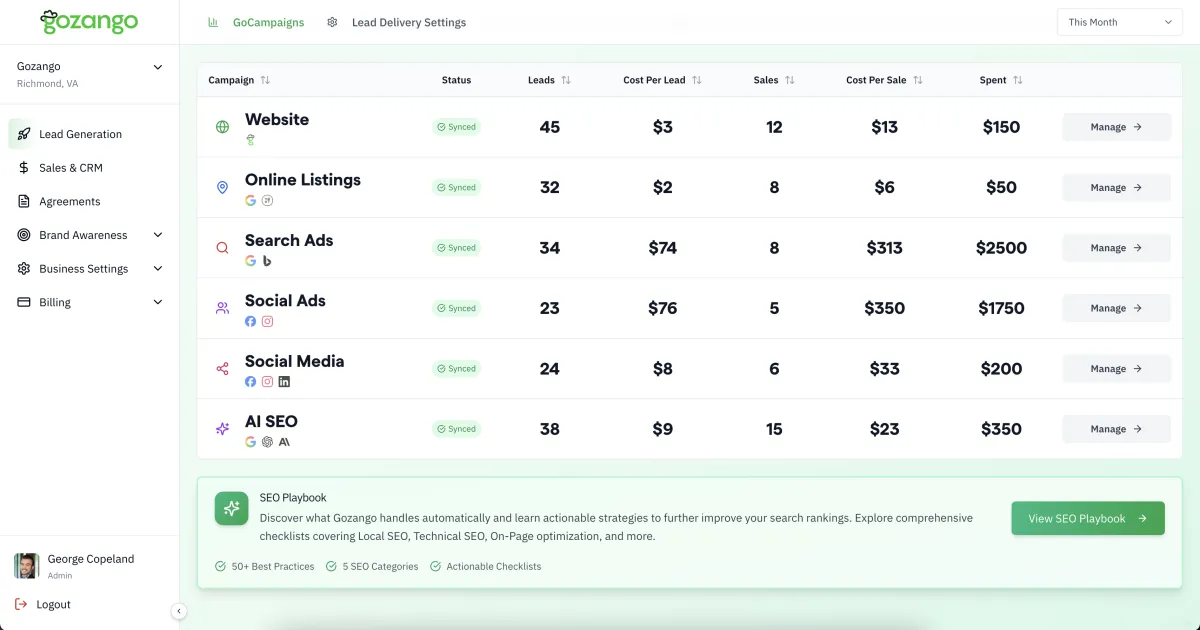Click the Synced status badge for Website
Screen dimensions: 1200x630
click(457, 127)
